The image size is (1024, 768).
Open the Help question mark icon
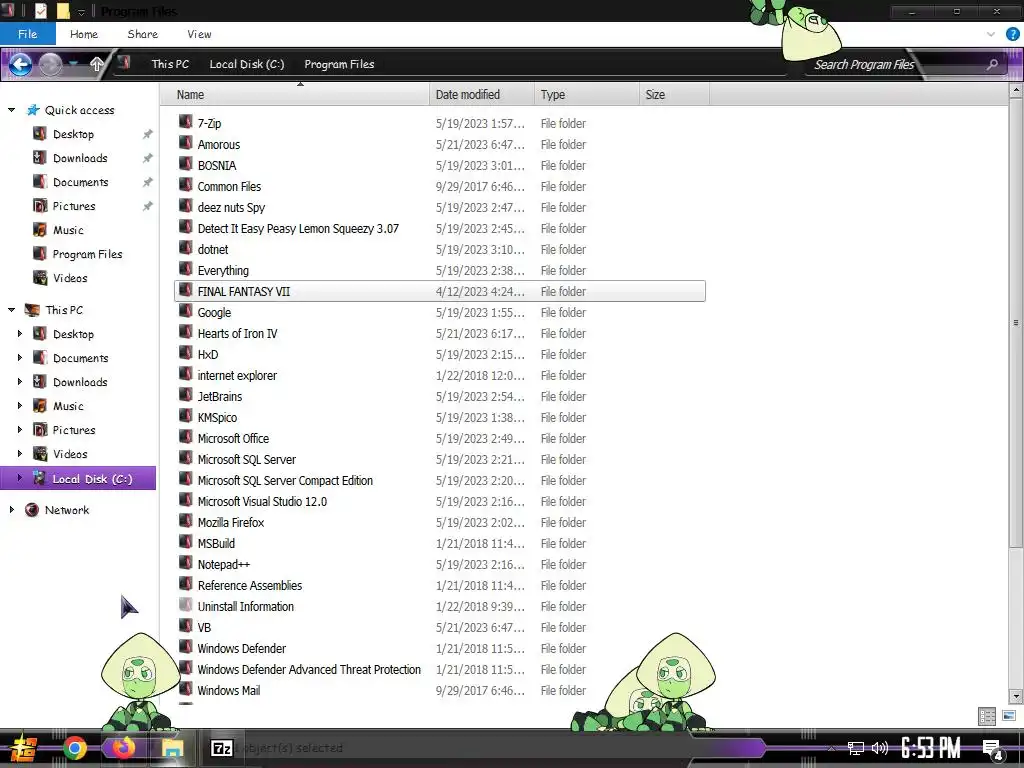point(1012,34)
